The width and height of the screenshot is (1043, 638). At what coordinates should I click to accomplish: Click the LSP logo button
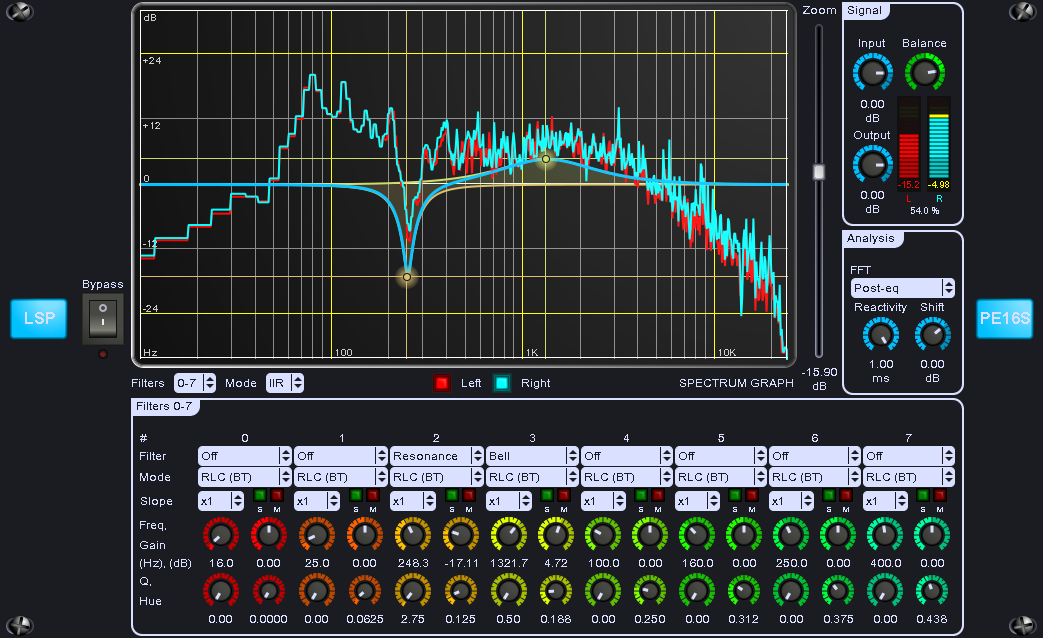(x=39, y=319)
